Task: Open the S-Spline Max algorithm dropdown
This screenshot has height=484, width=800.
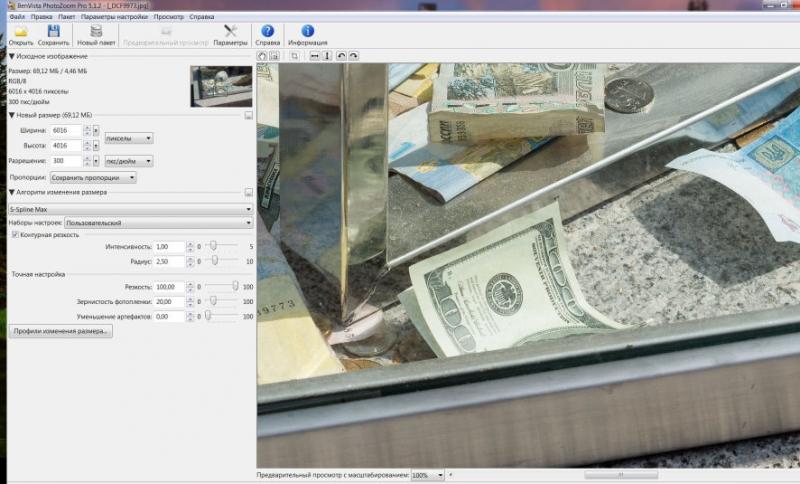Action: pos(131,209)
